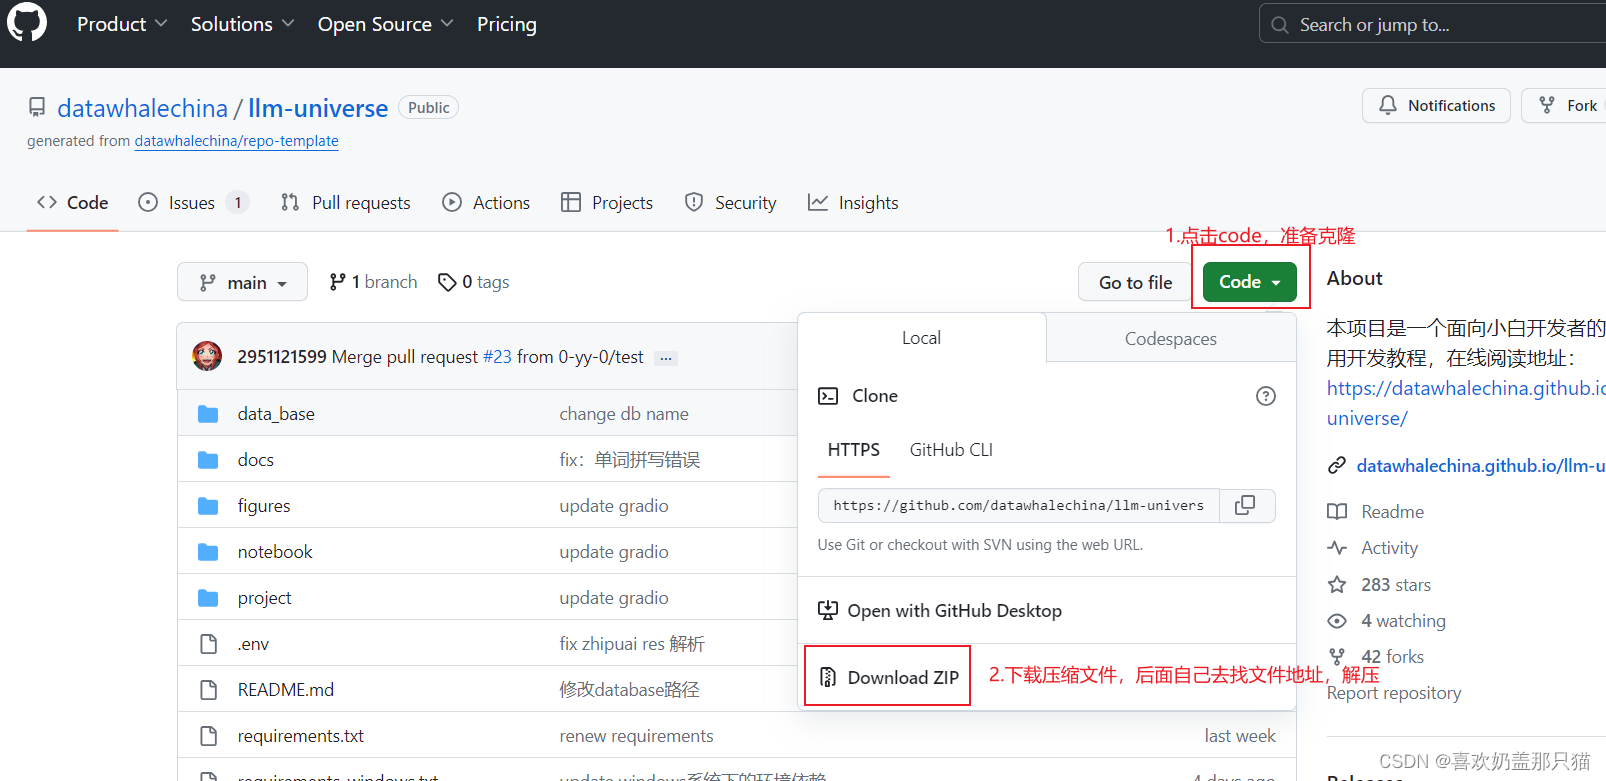Switch to the Codespaces tab
Screen dimensions: 1606x781
click(x=1171, y=339)
